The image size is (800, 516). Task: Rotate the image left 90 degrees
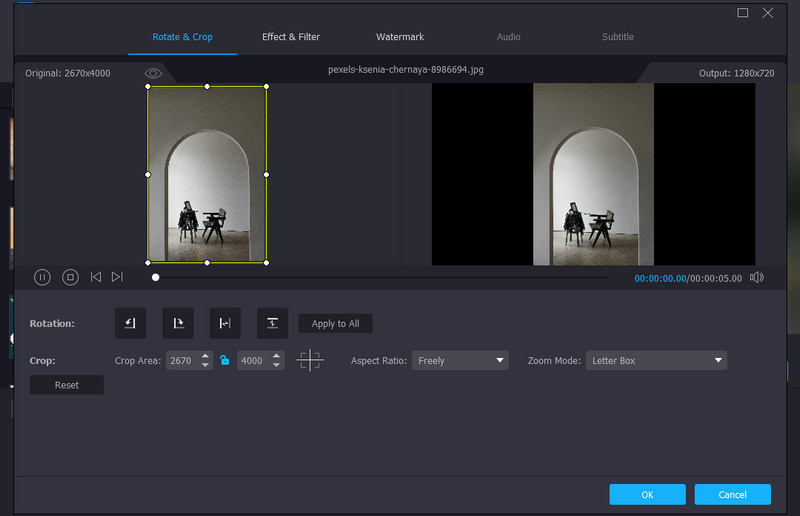coord(131,323)
